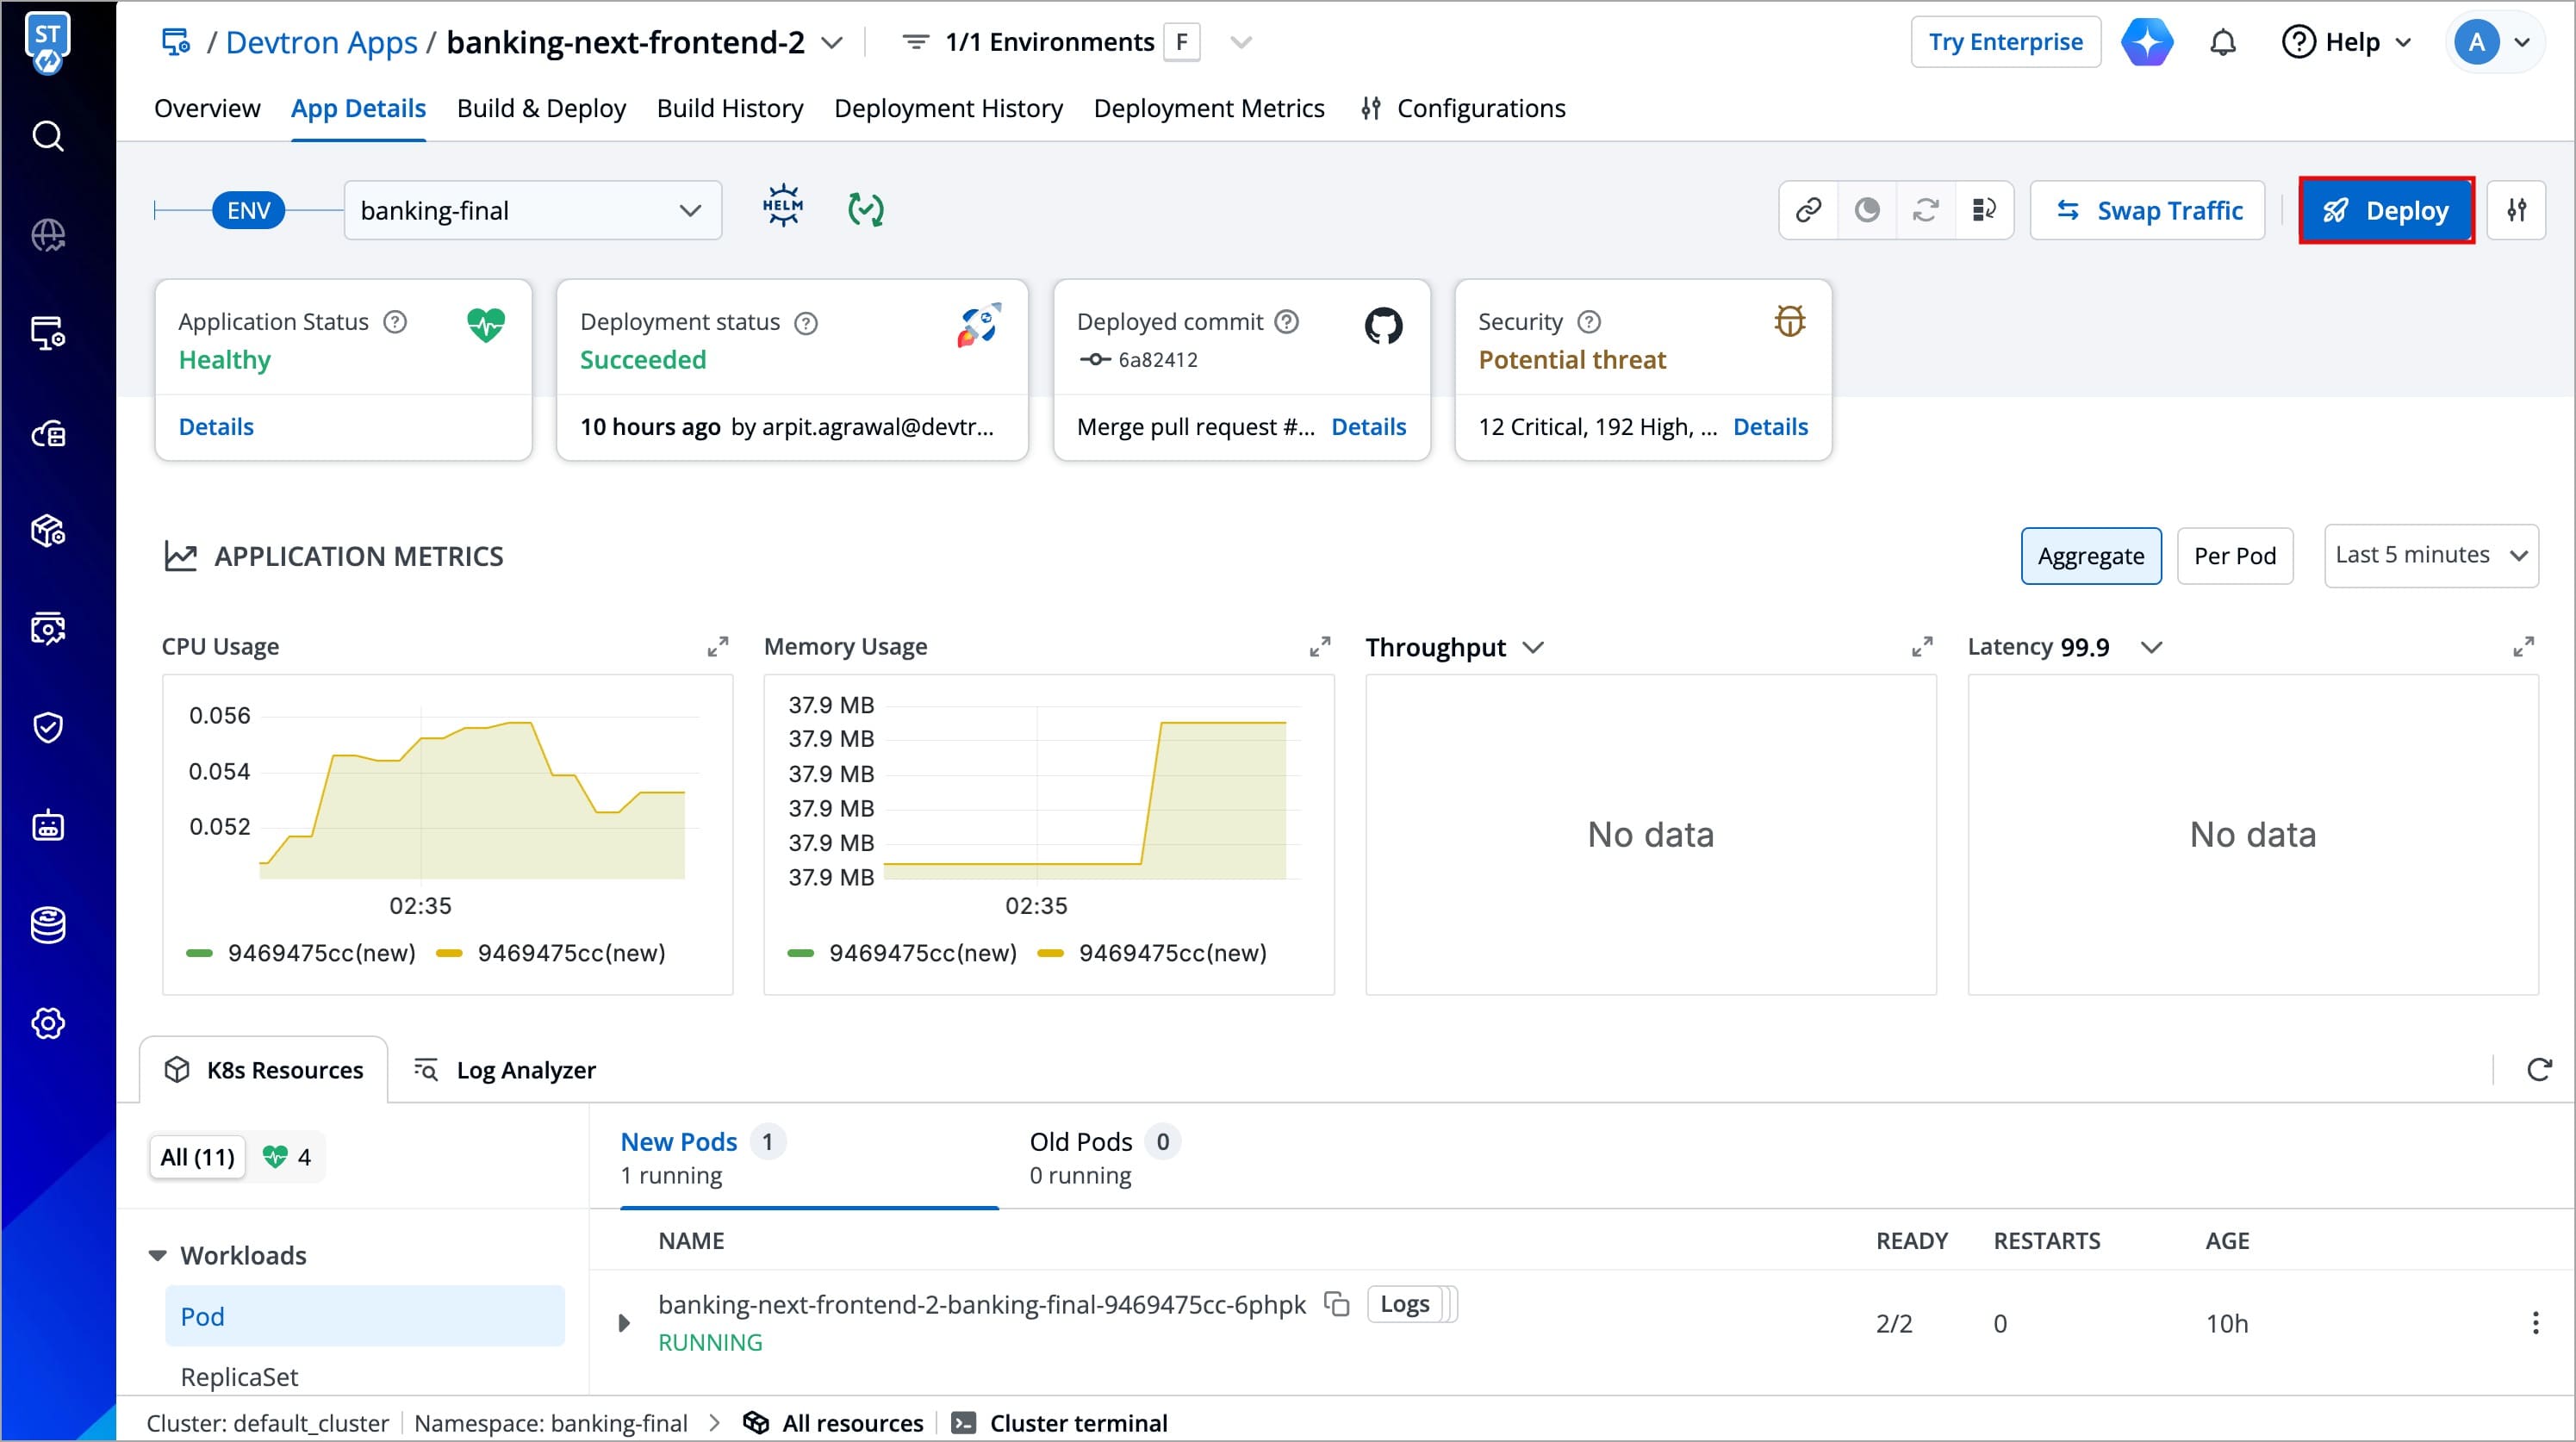The width and height of the screenshot is (2576, 1442).
Task: Expand the CPU Usage chart fullscreen
Action: coord(717,647)
